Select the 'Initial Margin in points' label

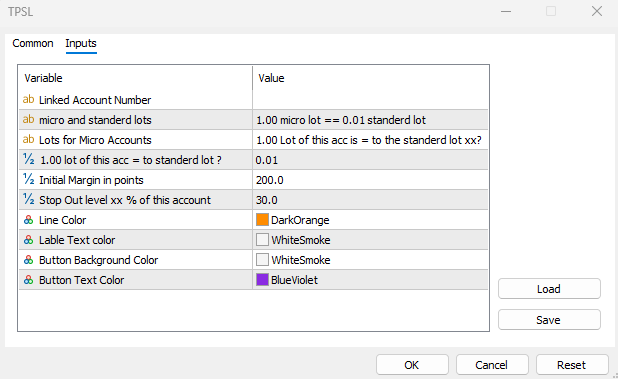[91, 180]
